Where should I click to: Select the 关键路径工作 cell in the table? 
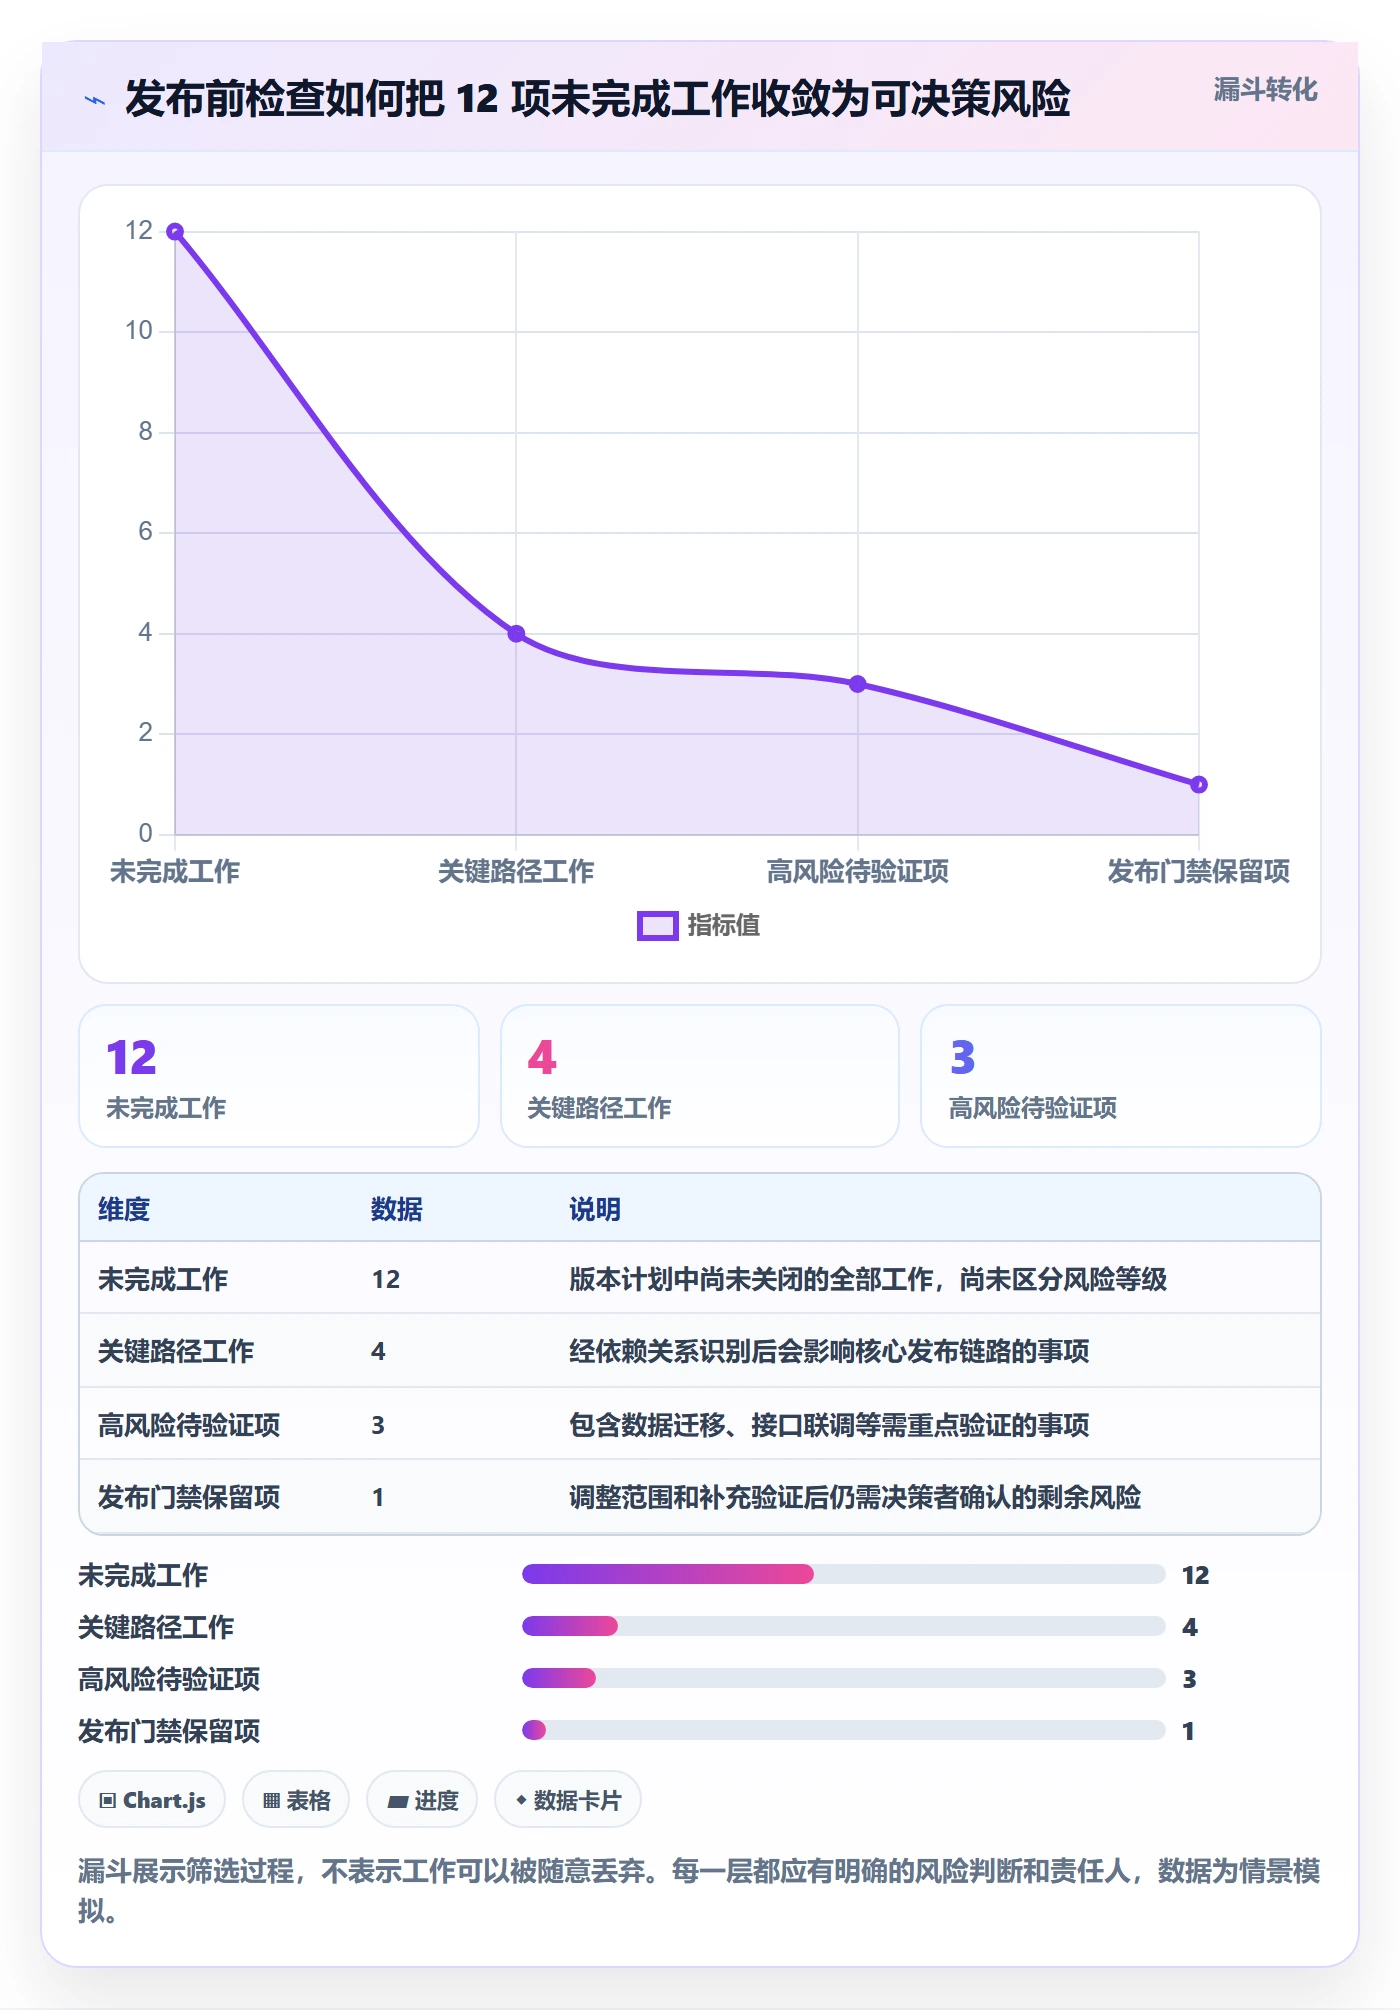[176, 1352]
